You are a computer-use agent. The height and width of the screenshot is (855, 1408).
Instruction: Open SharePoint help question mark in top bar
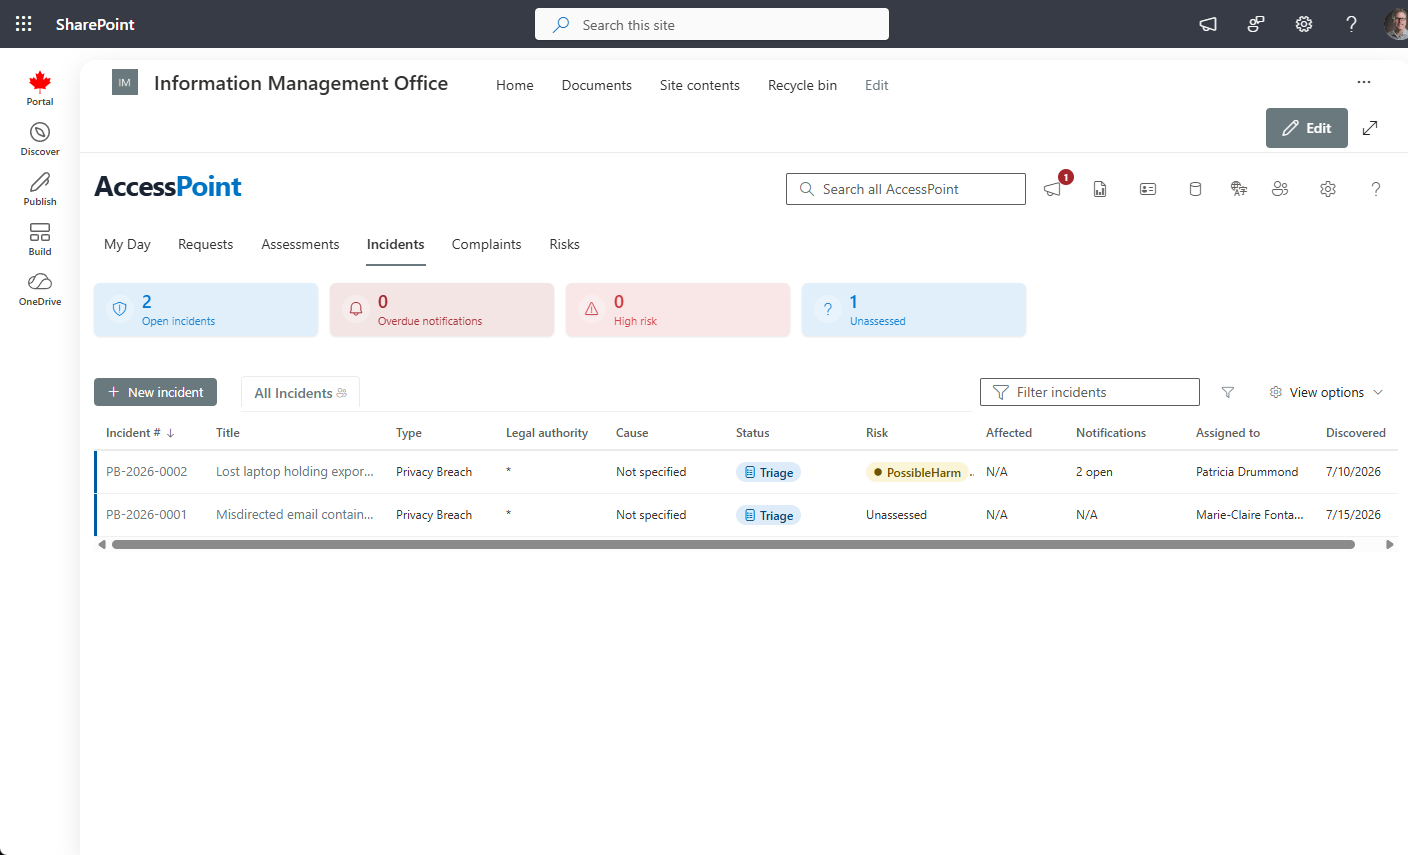[x=1351, y=24]
